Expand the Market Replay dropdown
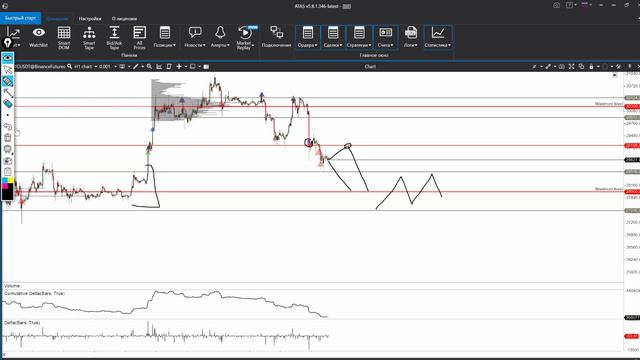This screenshot has height=360, width=640. coord(245,38)
